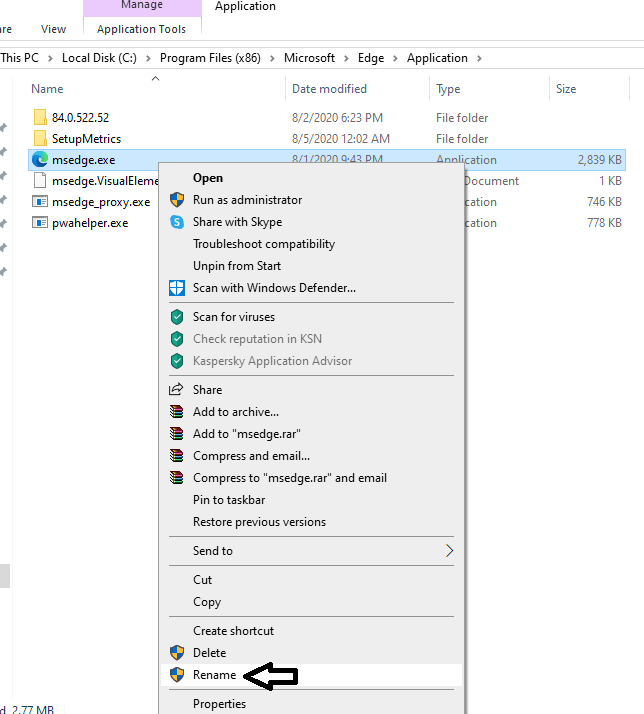Screen dimensions: 644x714
Task: Expand chevron after Microsoft in address bar
Action: click(346, 58)
